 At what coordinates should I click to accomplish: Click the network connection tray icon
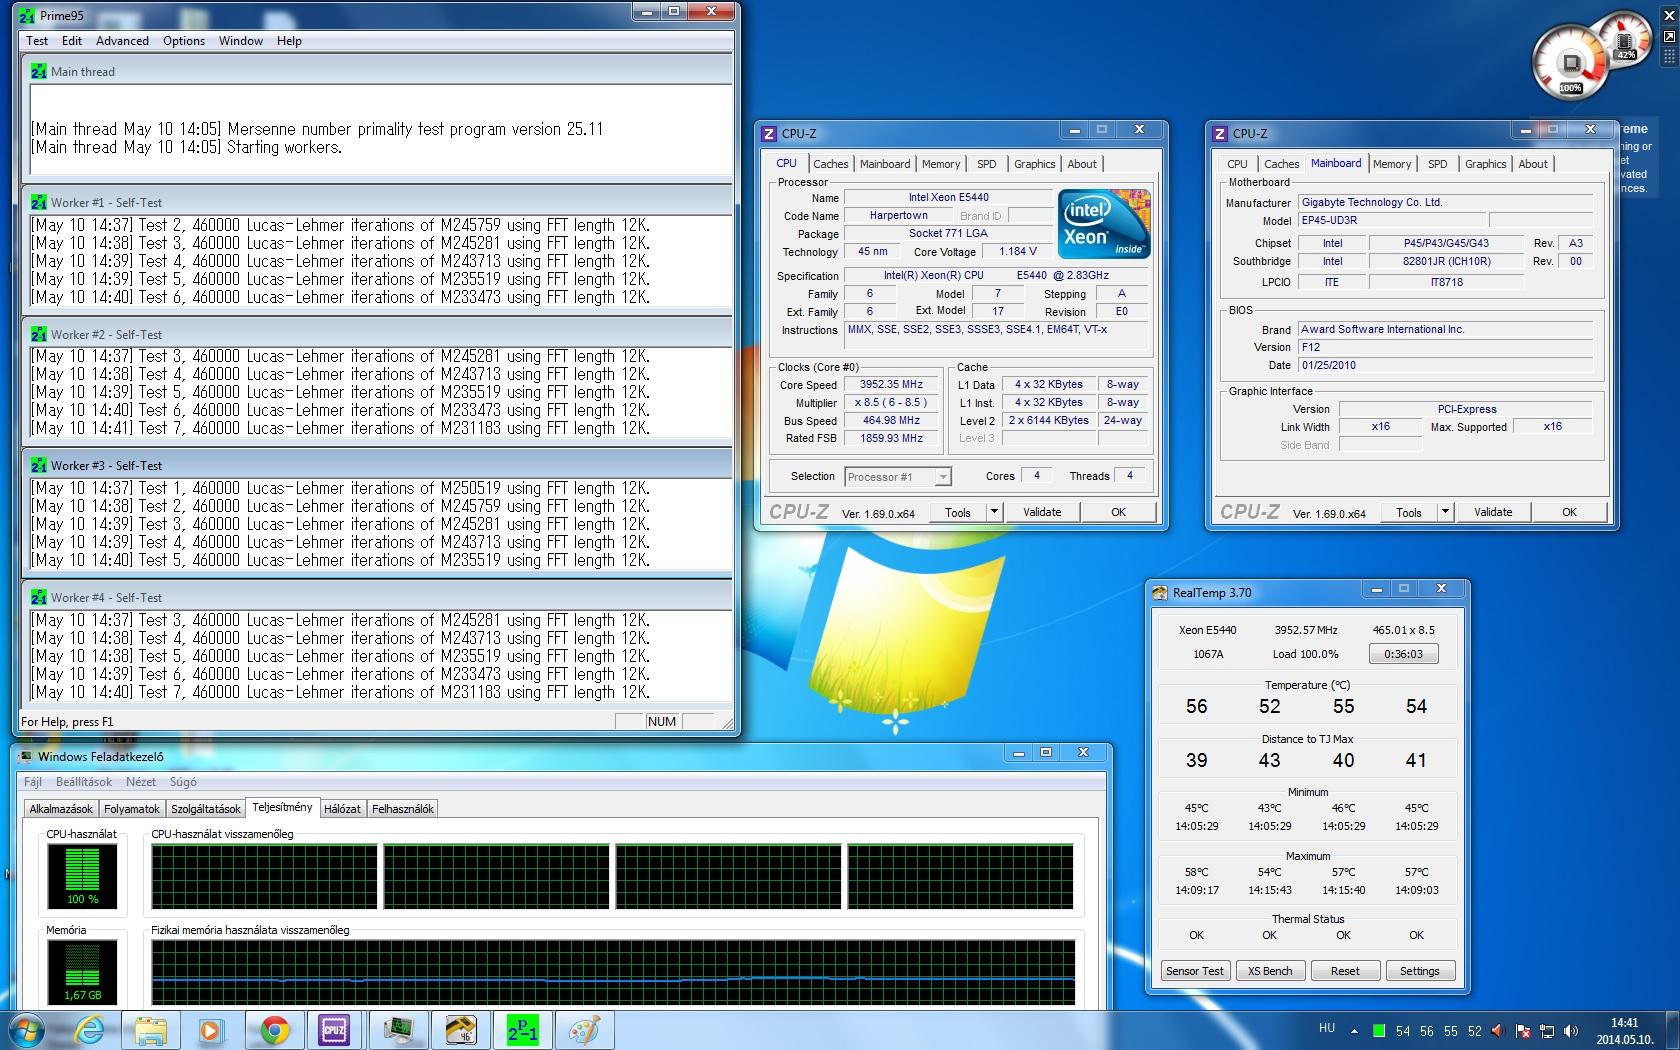point(1547,1031)
